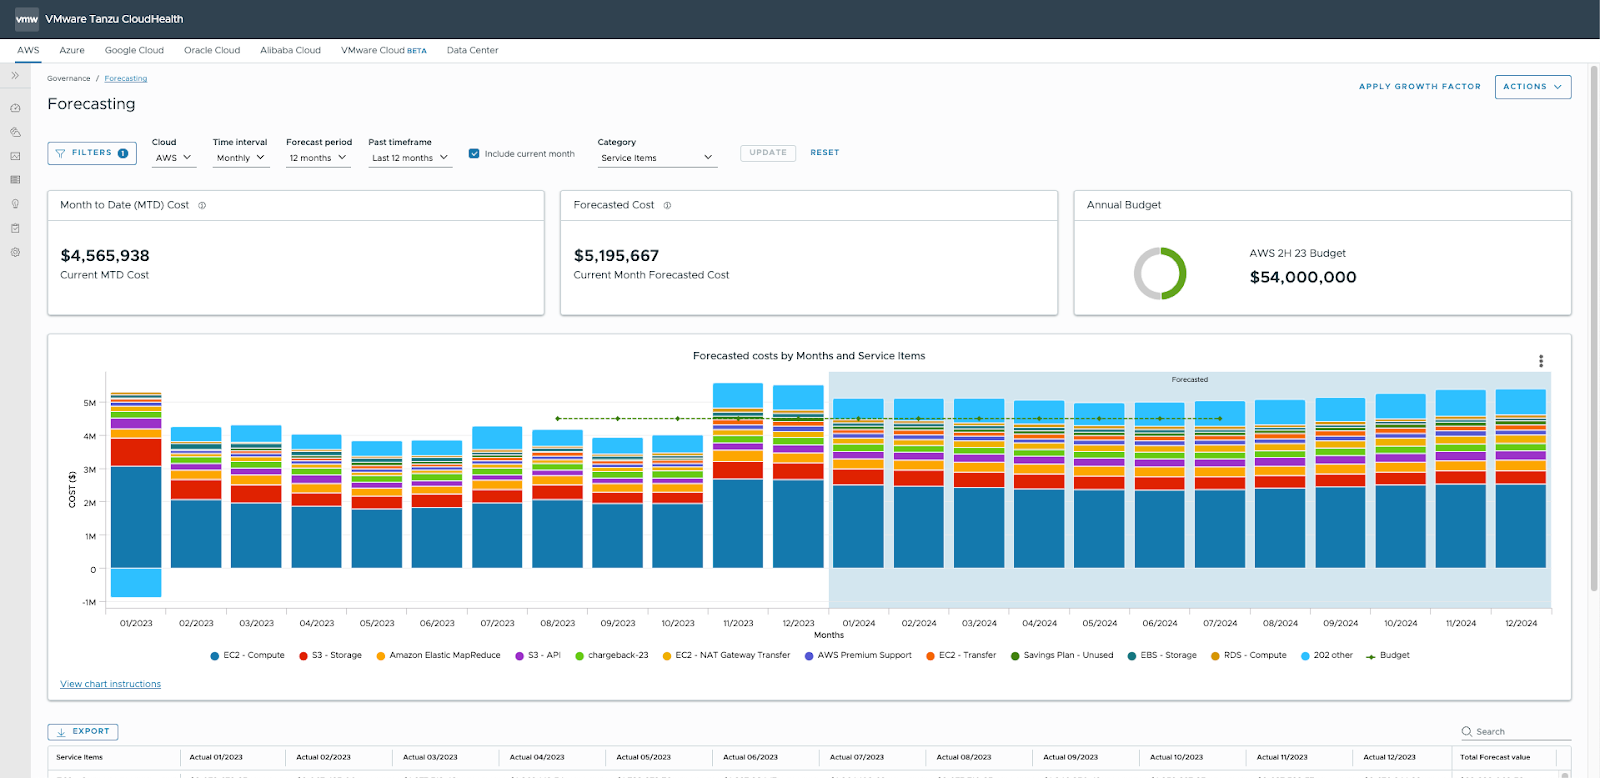Click the Forecasted Cost info icon

coord(667,205)
